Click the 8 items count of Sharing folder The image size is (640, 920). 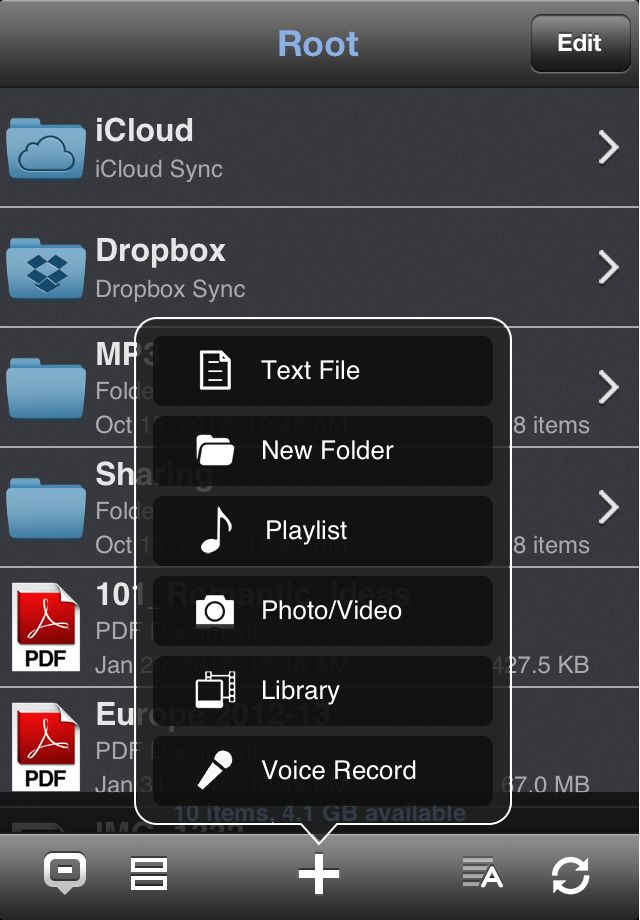click(551, 545)
